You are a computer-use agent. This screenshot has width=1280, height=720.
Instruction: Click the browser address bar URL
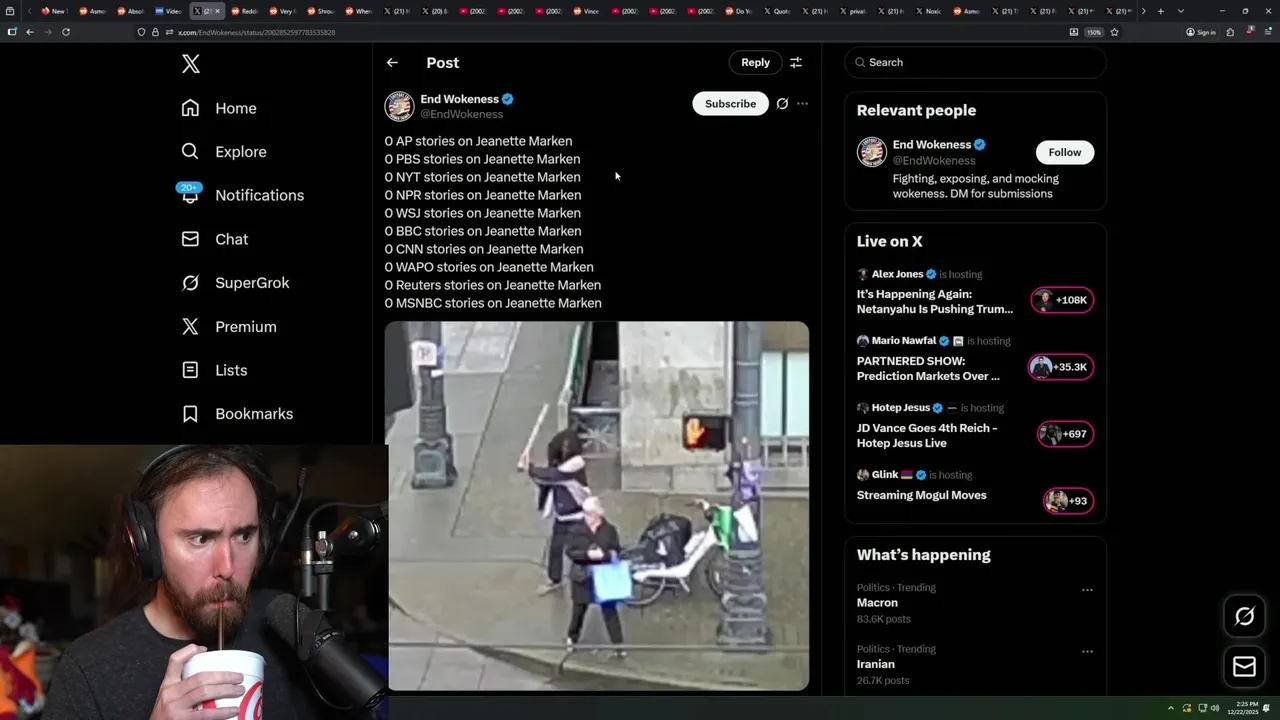point(256,32)
